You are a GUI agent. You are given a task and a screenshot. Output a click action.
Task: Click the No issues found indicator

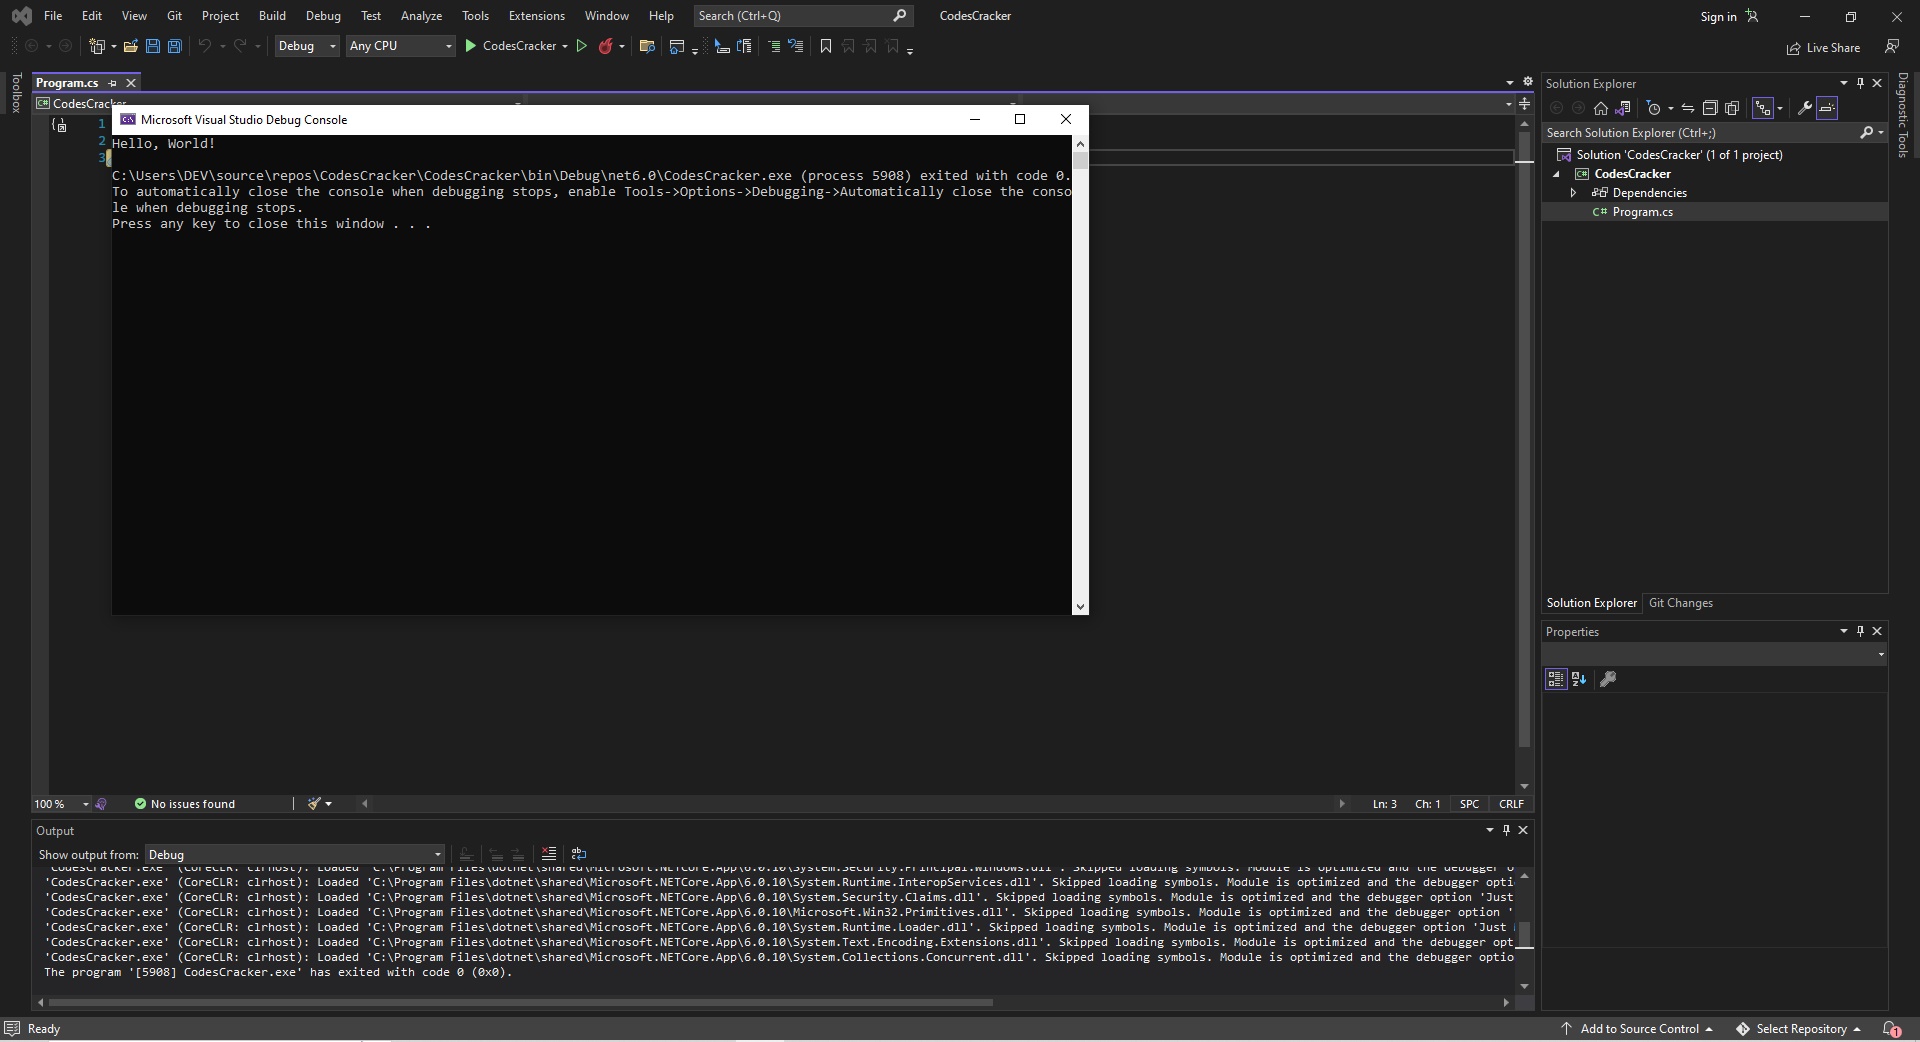click(x=185, y=804)
